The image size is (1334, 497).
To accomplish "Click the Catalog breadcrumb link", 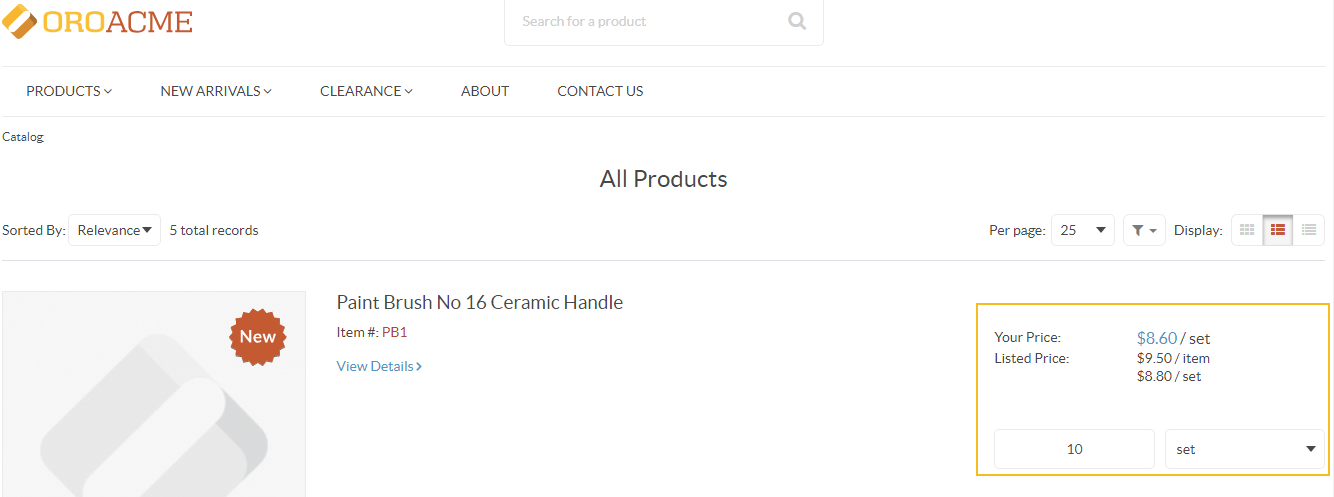I will coord(23,137).
